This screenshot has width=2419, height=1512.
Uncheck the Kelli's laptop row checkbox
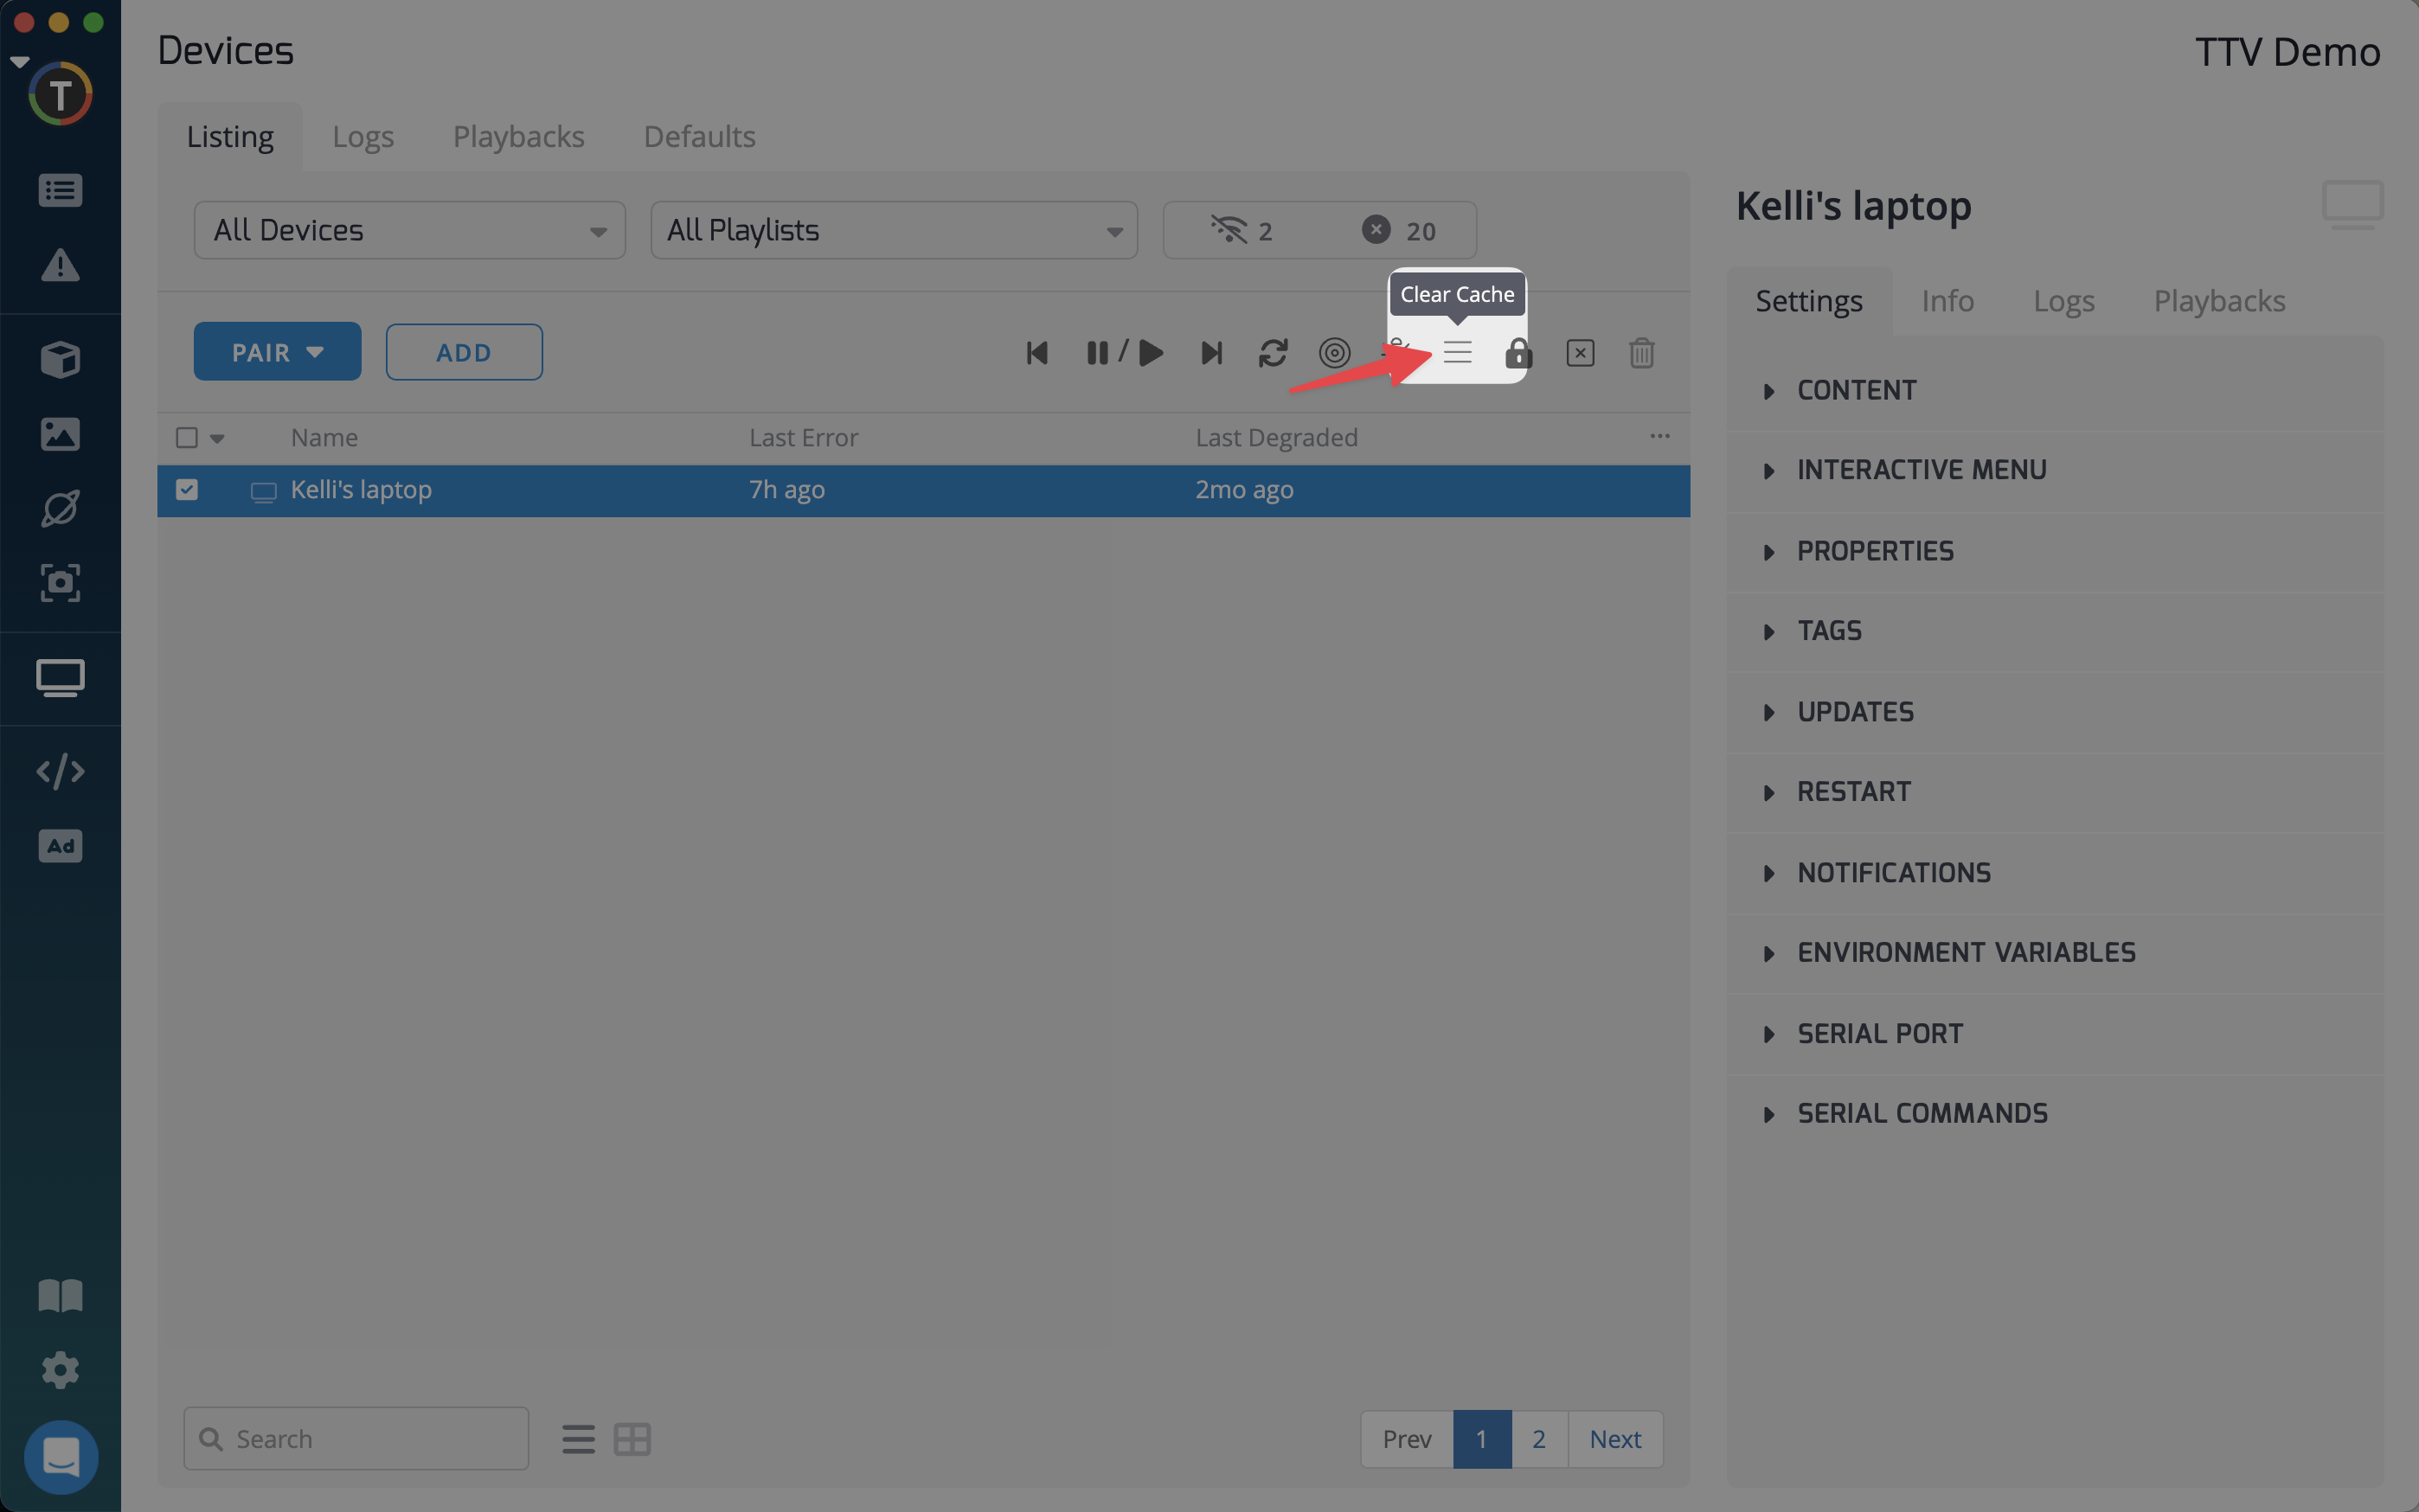(187, 490)
